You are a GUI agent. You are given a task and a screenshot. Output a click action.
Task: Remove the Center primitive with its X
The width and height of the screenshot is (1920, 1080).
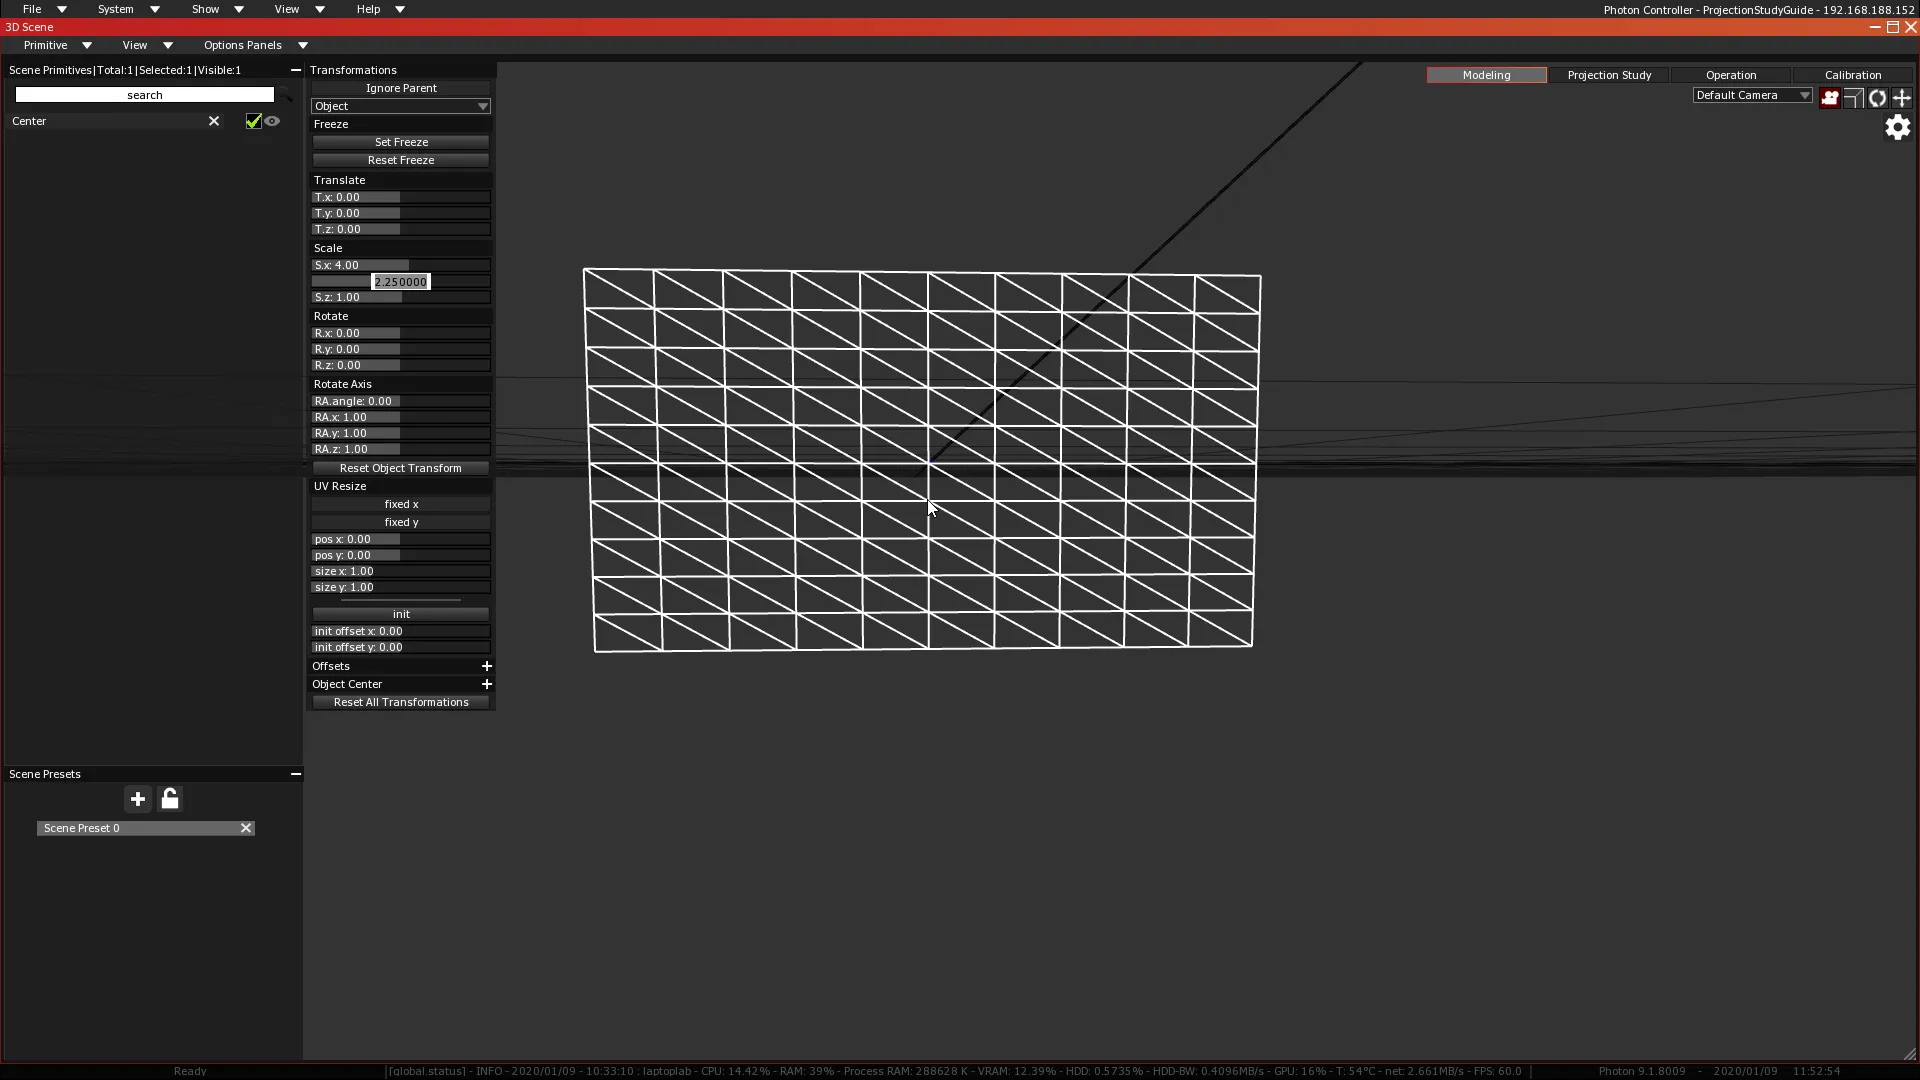click(213, 121)
